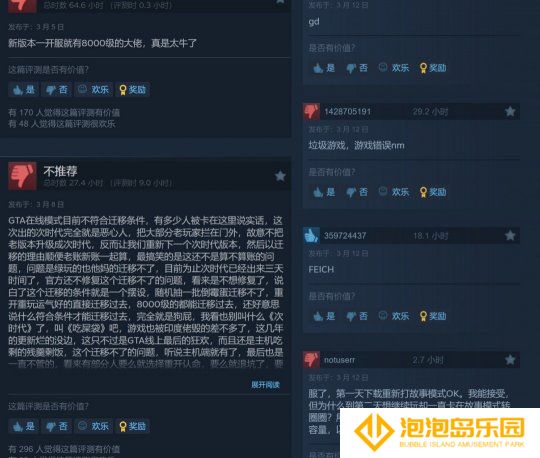Click star icon beside 359724437 review

tap(510, 236)
